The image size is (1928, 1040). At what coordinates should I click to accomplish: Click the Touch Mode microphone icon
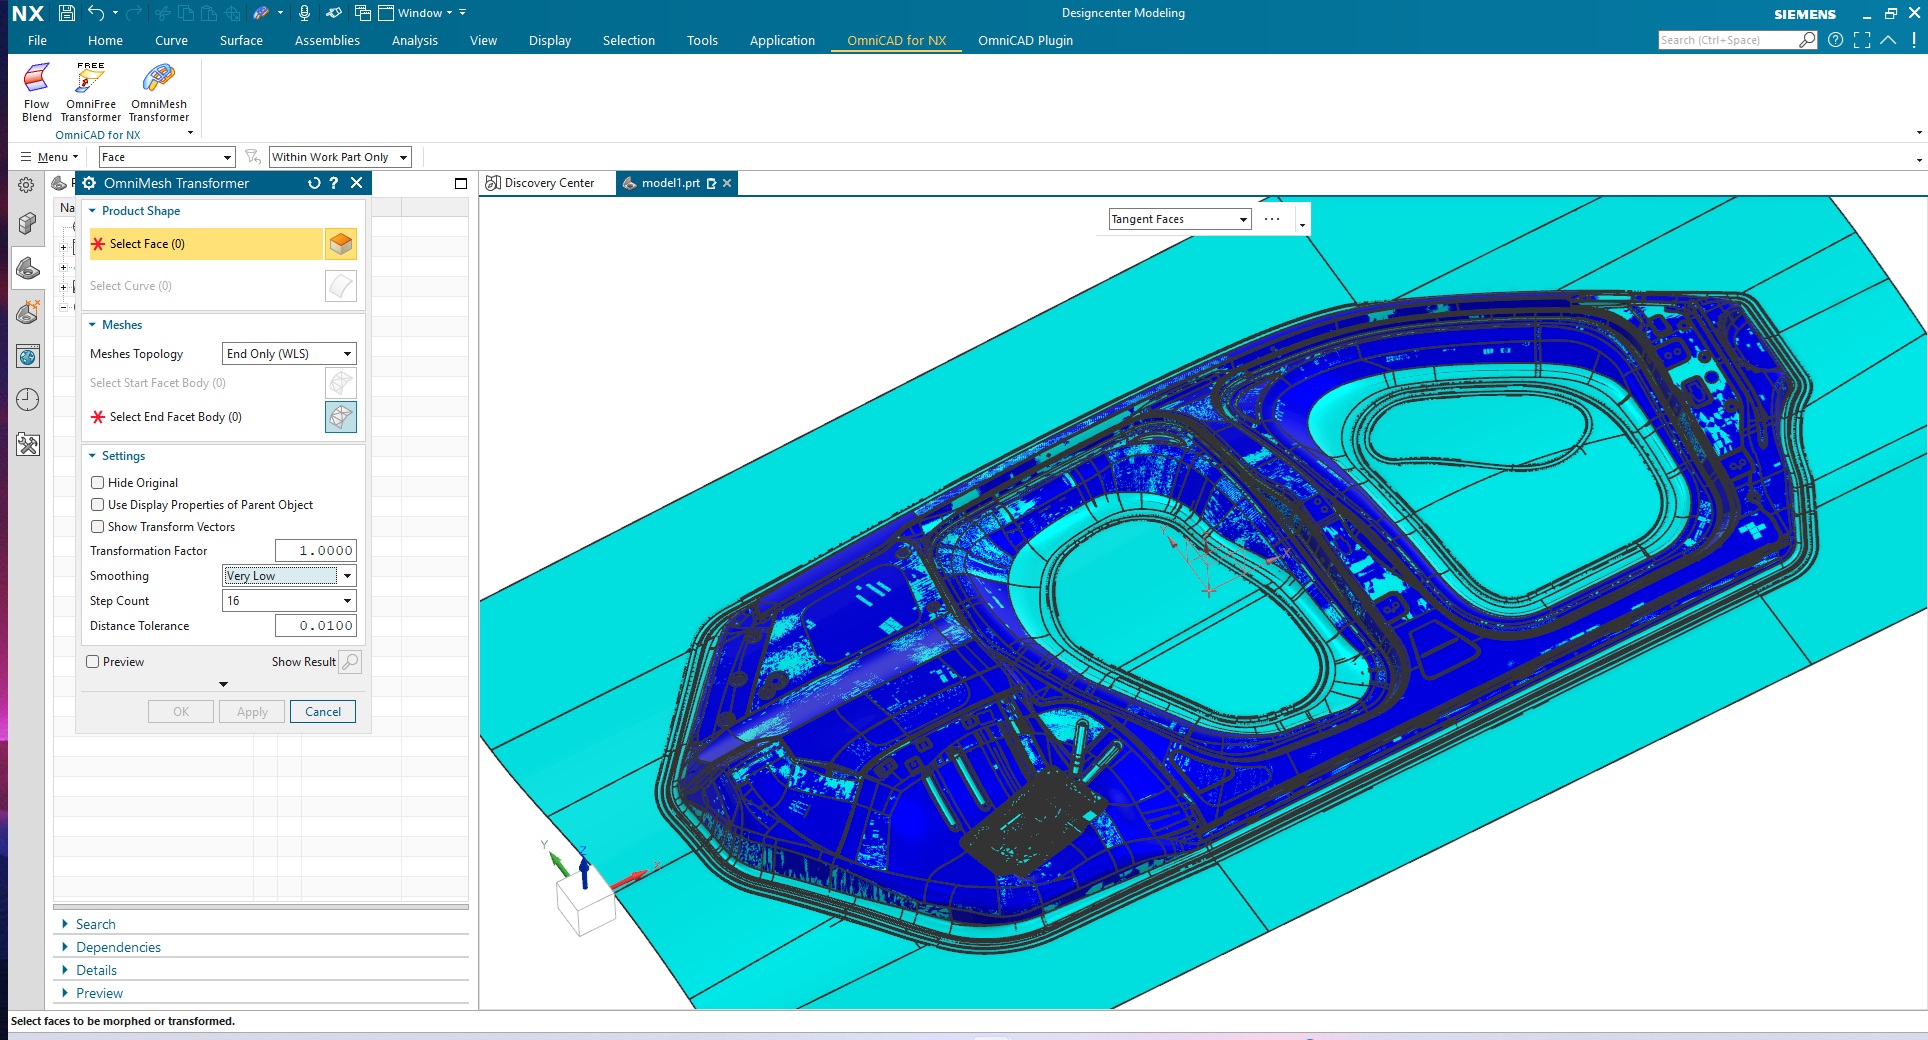point(303,13)
